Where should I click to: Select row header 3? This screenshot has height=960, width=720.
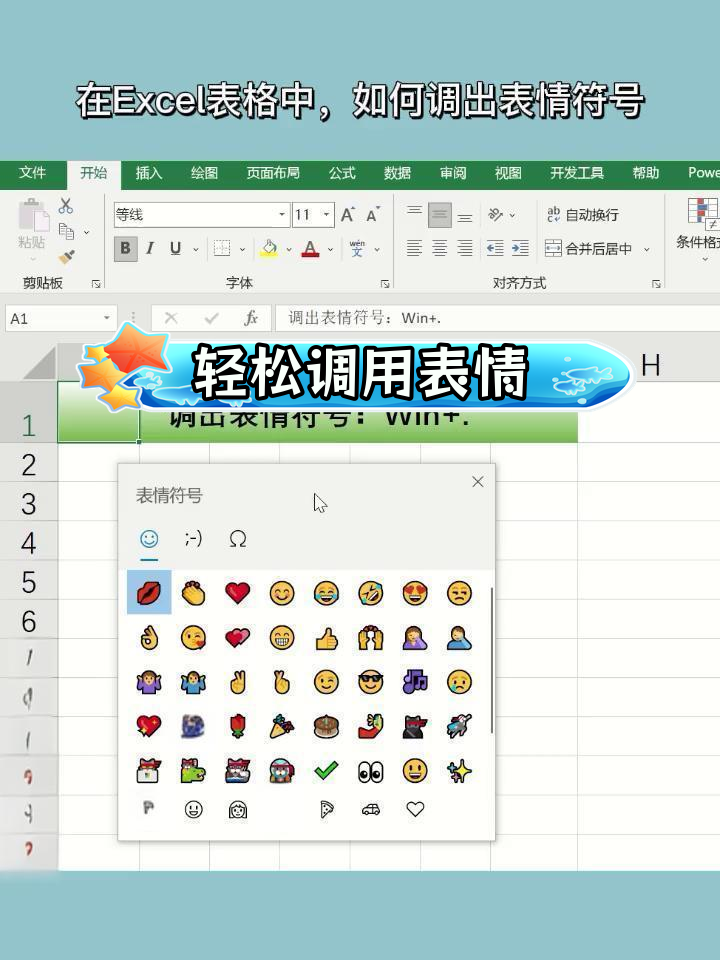point(29,504)
